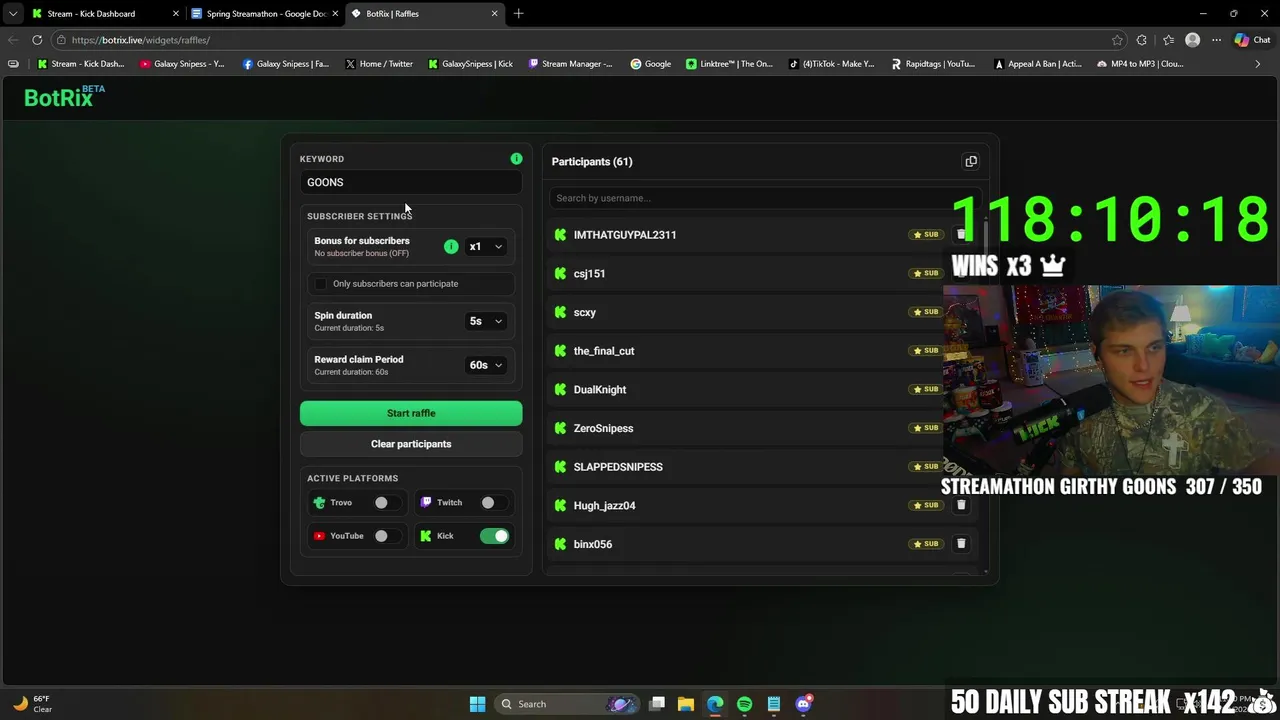Click the Clear participants button

click(x=411, y=444)
